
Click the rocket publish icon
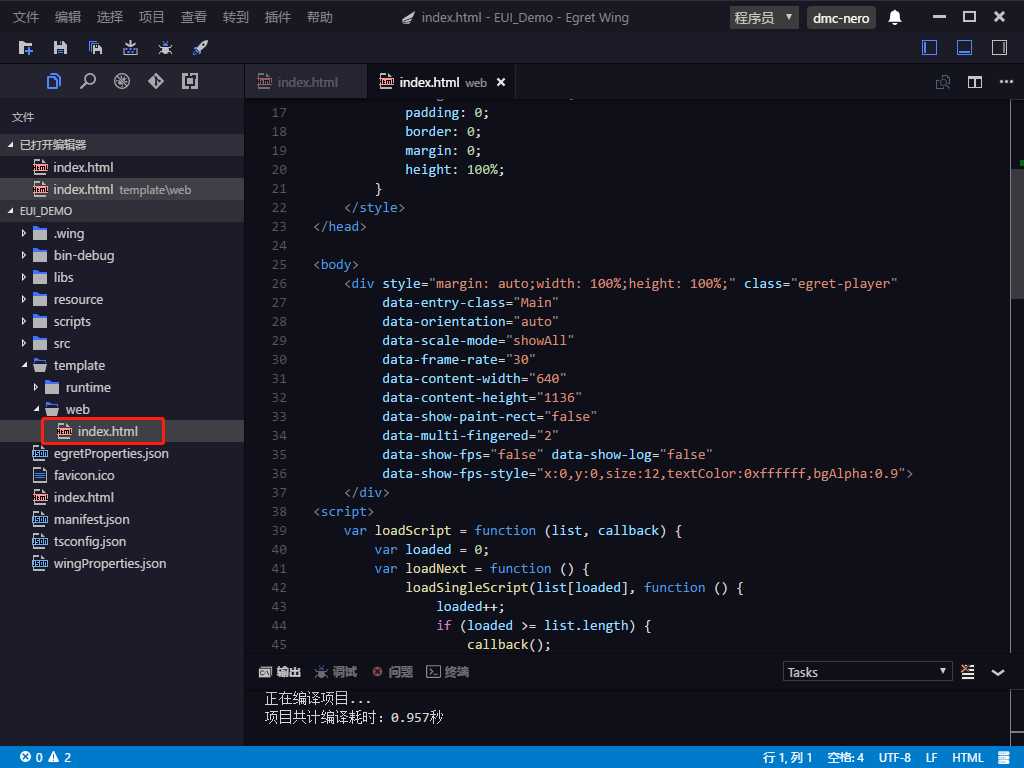tap(200, 48)
